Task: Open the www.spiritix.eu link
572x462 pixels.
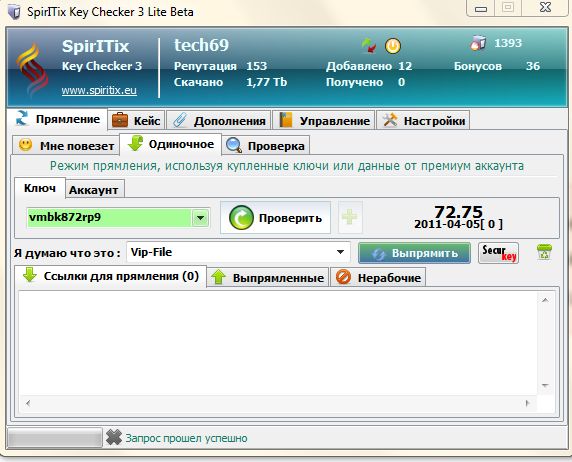Action: point(99,90)
